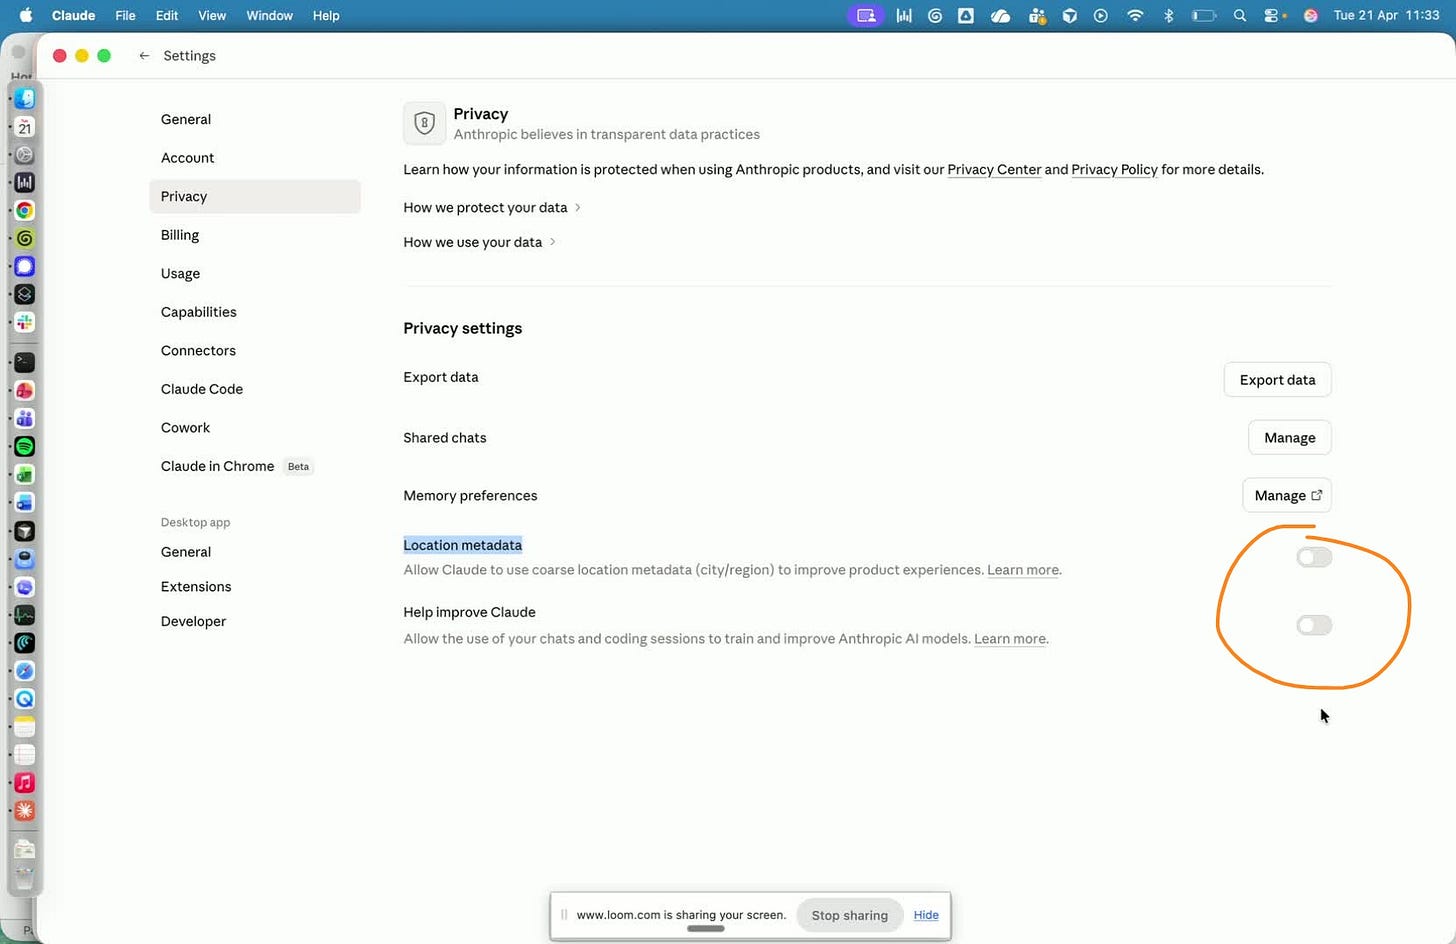Select the Privacy settings tab
The image size is (1456, 944).
pos(255,196)
